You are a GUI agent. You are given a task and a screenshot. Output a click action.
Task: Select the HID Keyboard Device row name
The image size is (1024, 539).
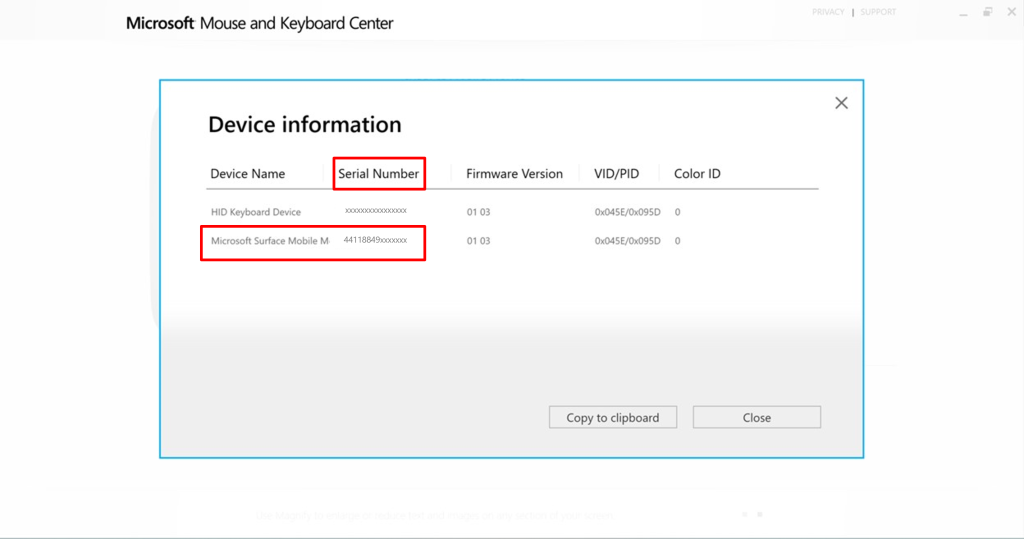click(256, 212)
